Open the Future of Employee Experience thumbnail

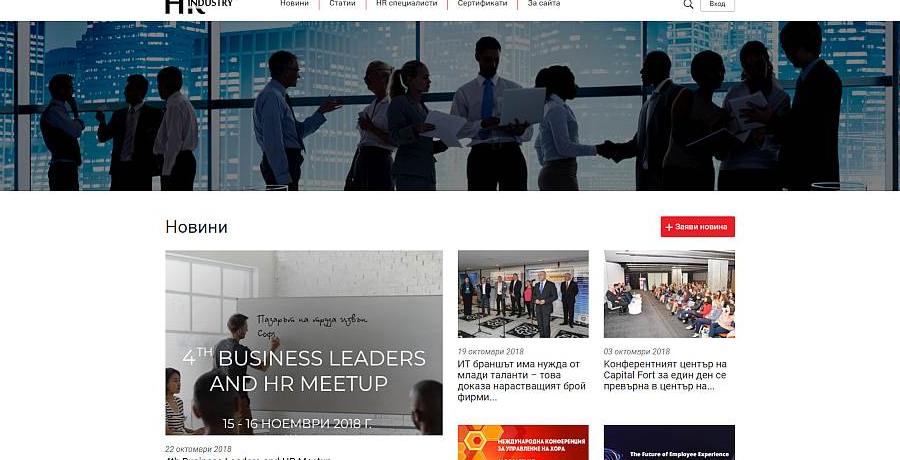click(x=669, y=442)
